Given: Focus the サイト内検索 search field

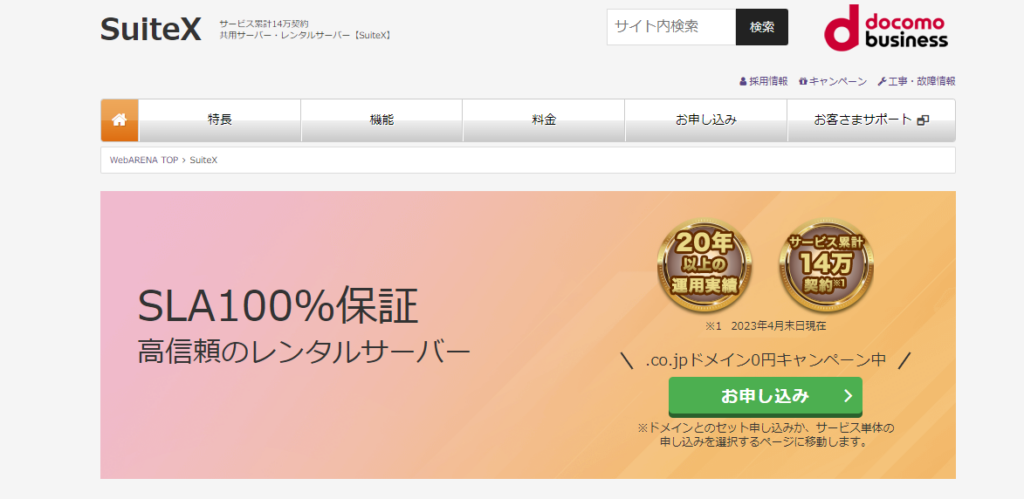Looking at the screenshot, I should tap(670, 27).
